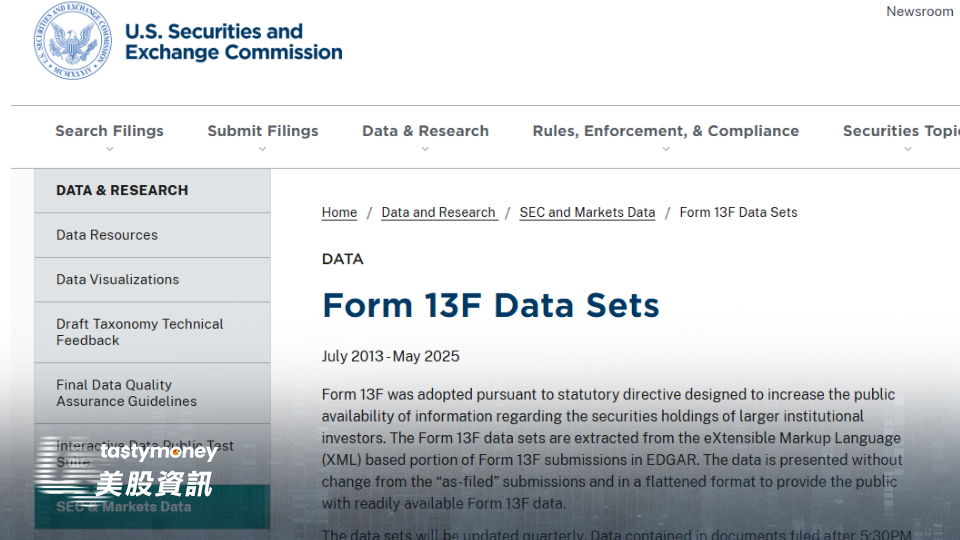The image size is (960, 540).
Task: Select SEC & Markets Data sidebar item
Action: point(152,507)
